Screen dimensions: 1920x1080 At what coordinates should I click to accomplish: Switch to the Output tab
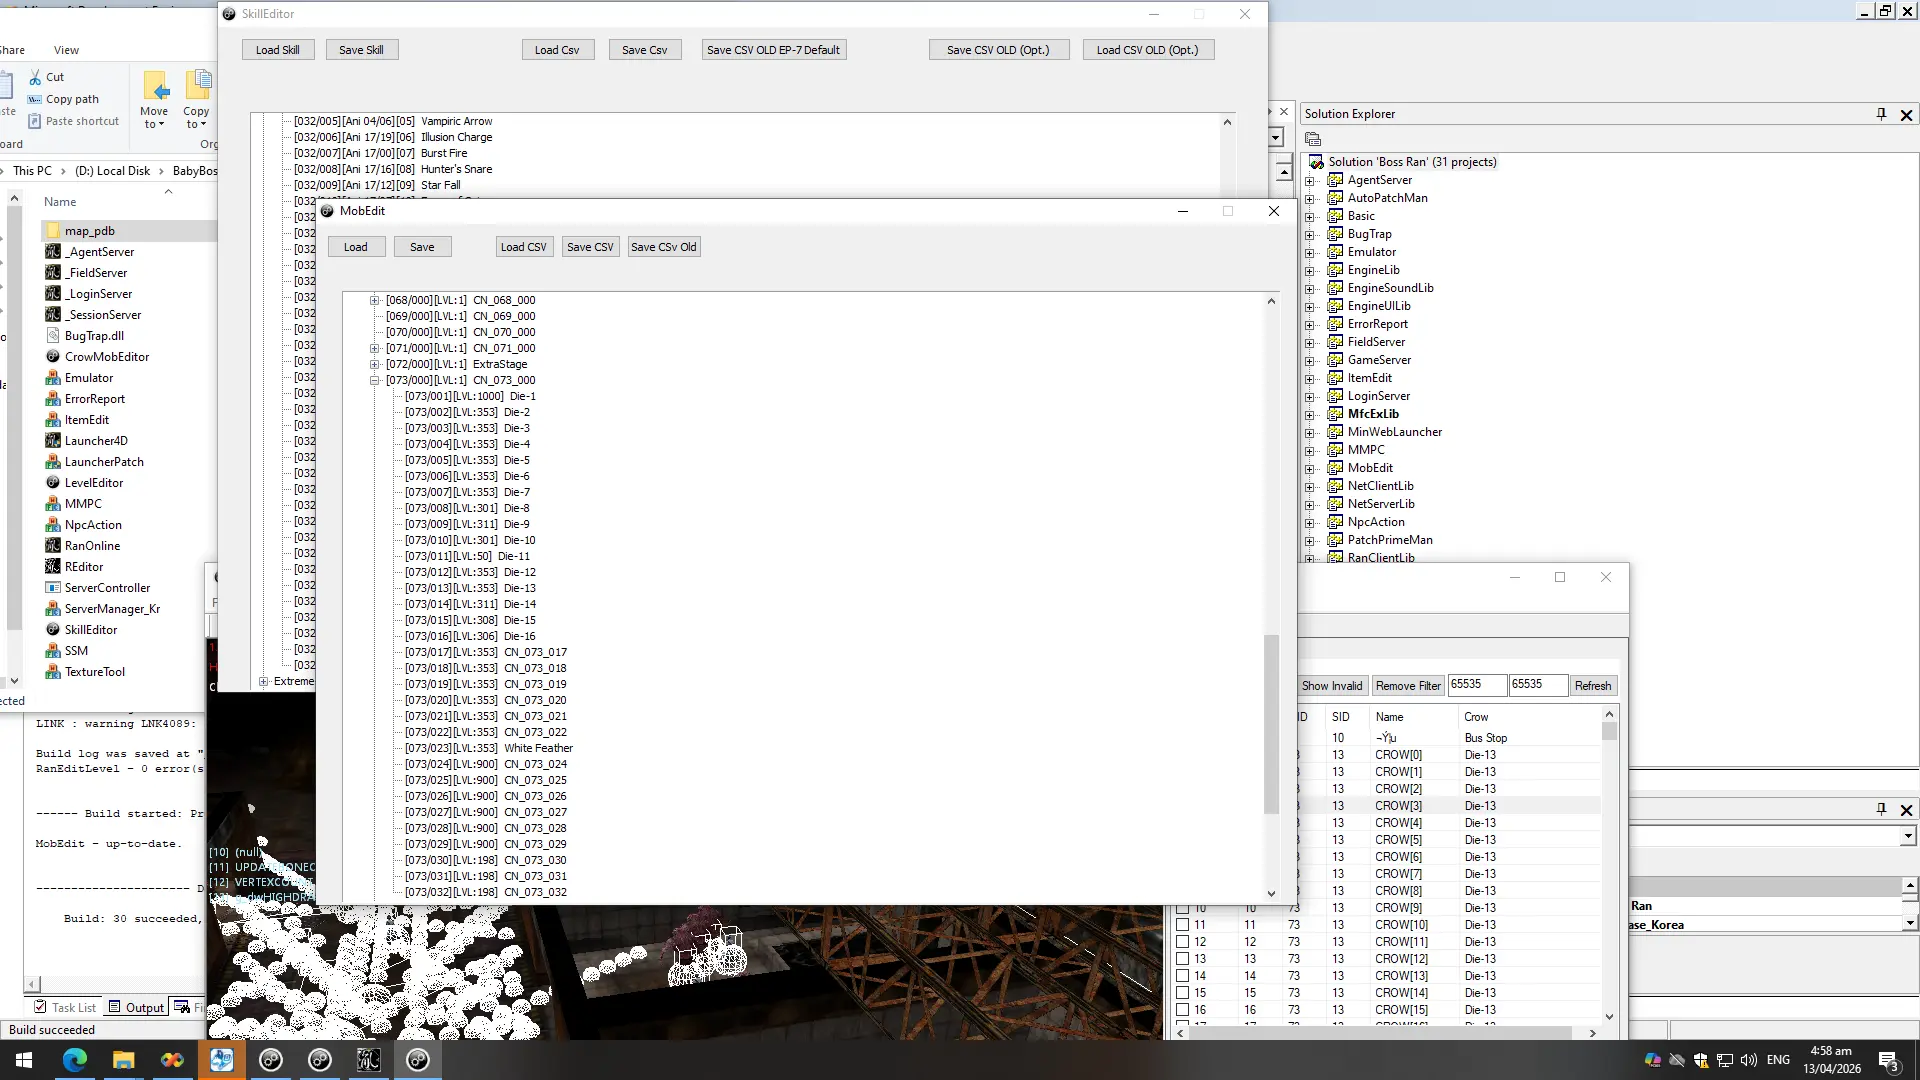pos(136,1007)
